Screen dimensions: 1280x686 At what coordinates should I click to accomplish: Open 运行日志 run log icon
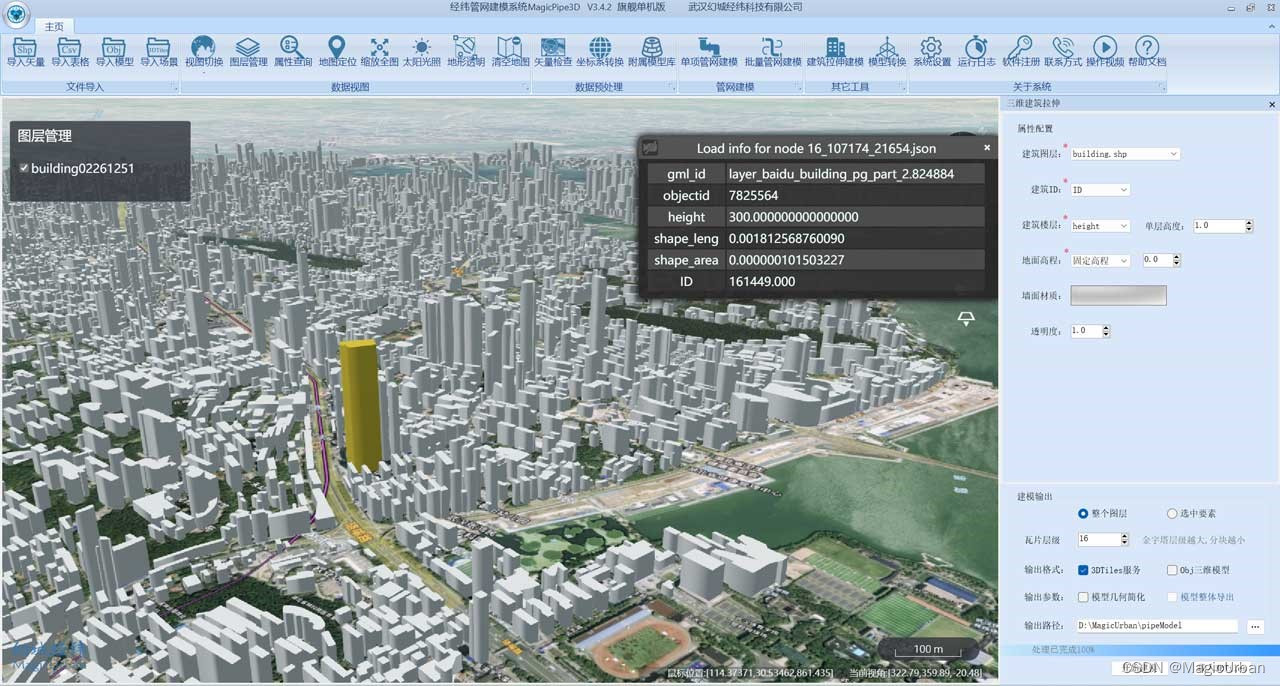point(976,47)
